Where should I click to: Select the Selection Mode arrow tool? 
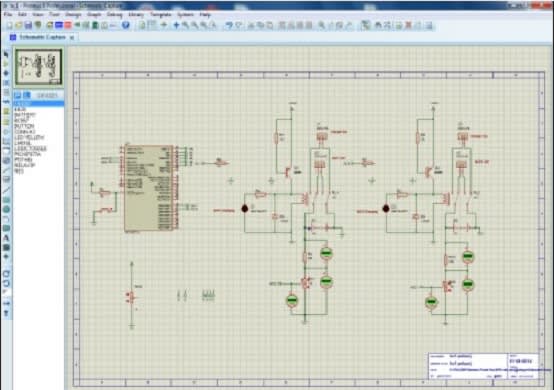coord(6,54)
